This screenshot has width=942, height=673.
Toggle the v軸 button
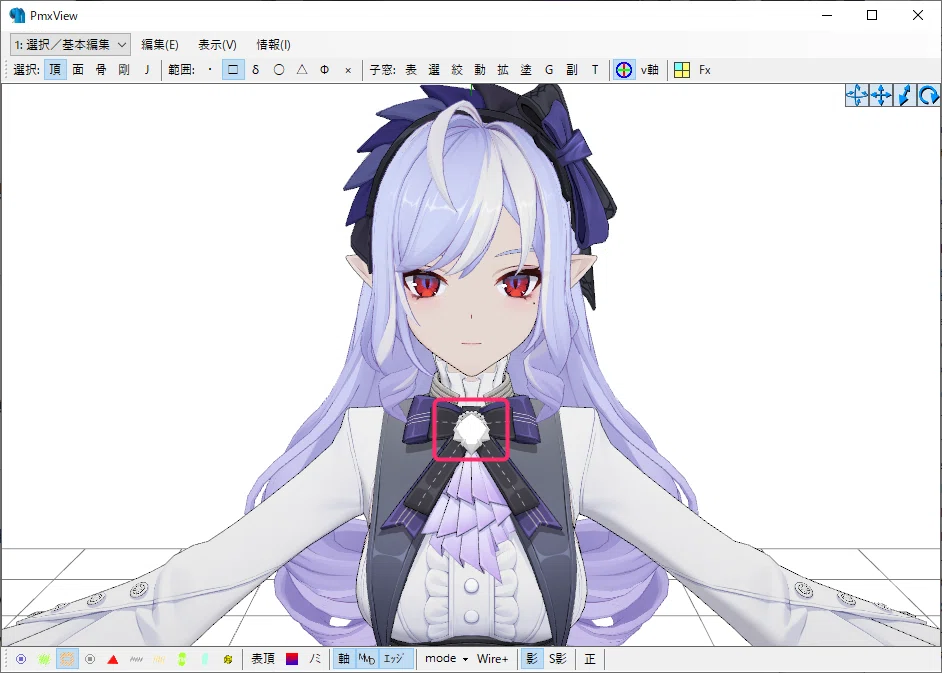click(649, 70)
